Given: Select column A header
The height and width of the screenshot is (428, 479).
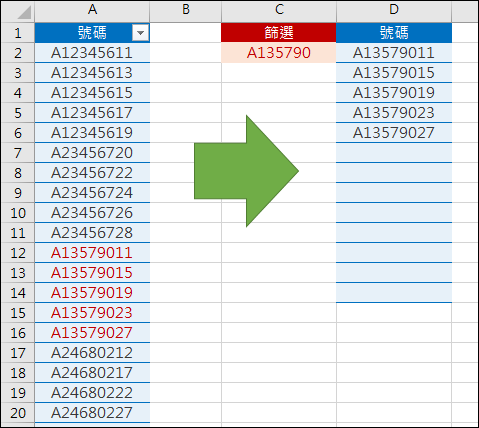Looking at the screenshot, I should pos(92,10).
